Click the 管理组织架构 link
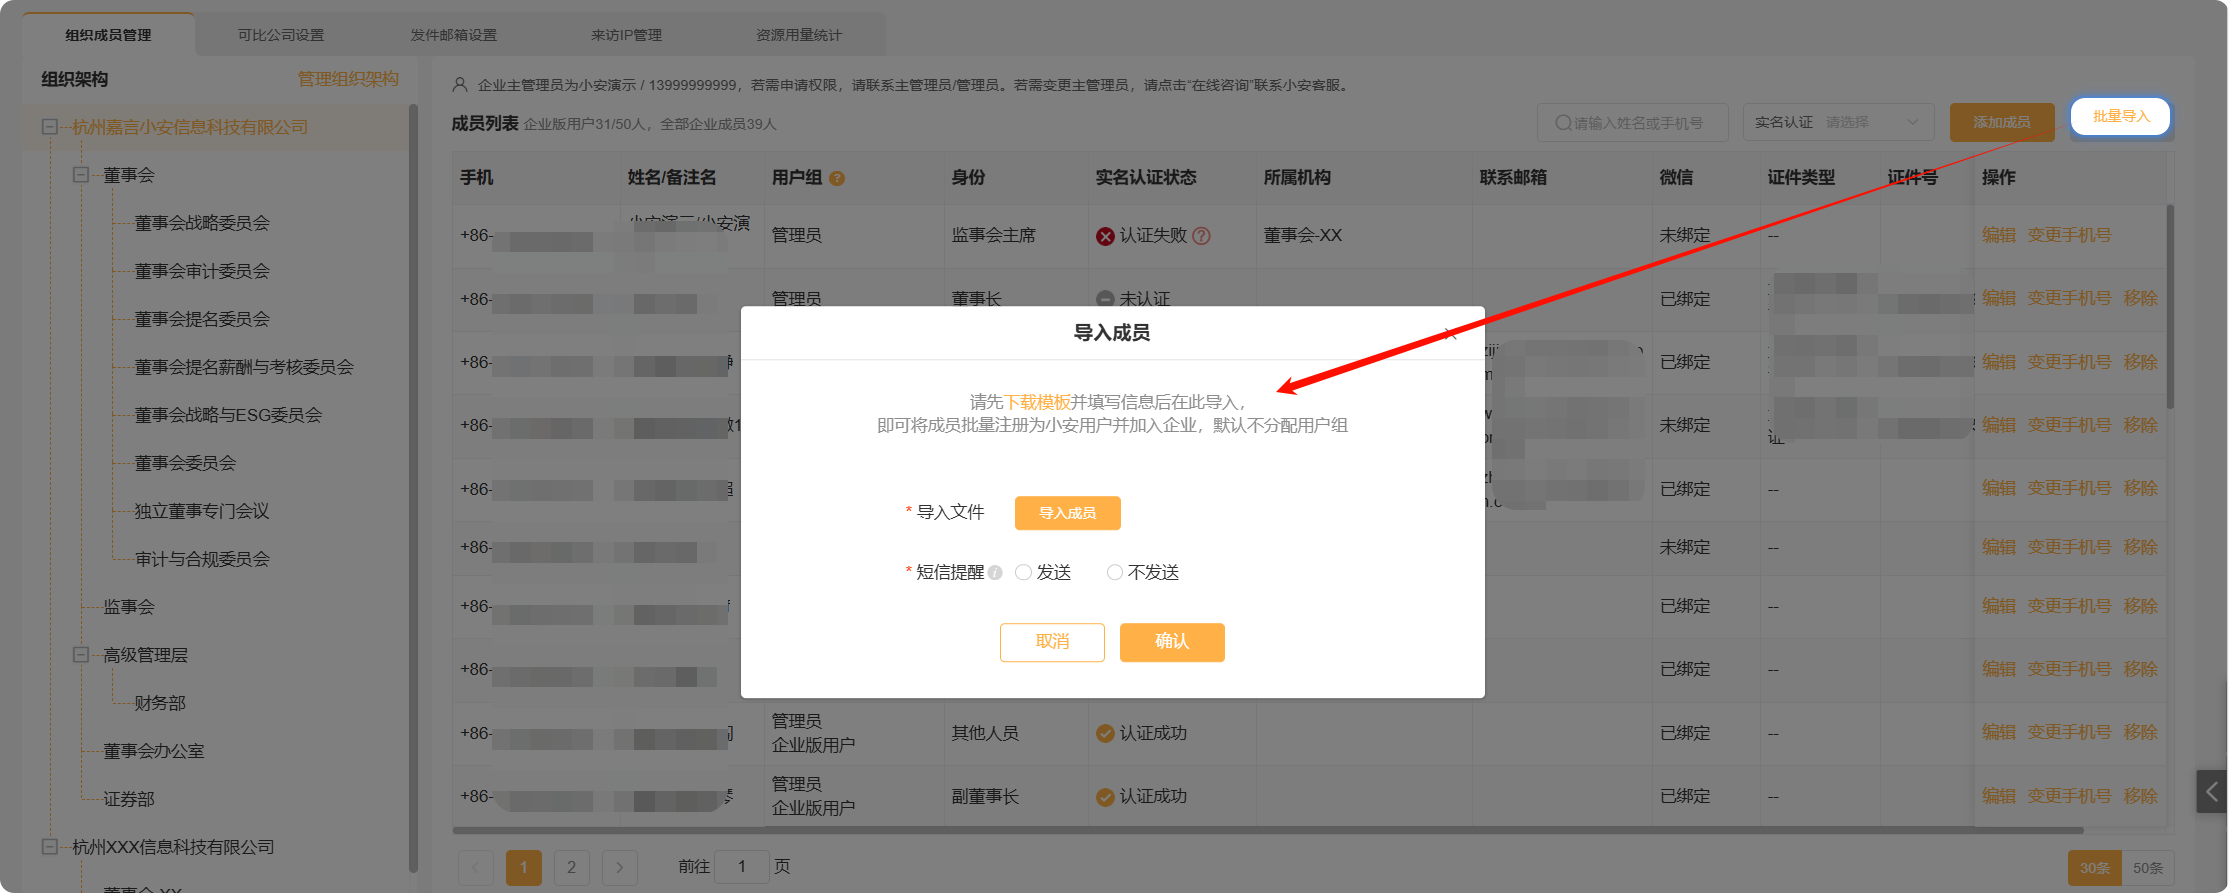The height and width of the screenshot is (893, 2229). (x=348, y=79)
